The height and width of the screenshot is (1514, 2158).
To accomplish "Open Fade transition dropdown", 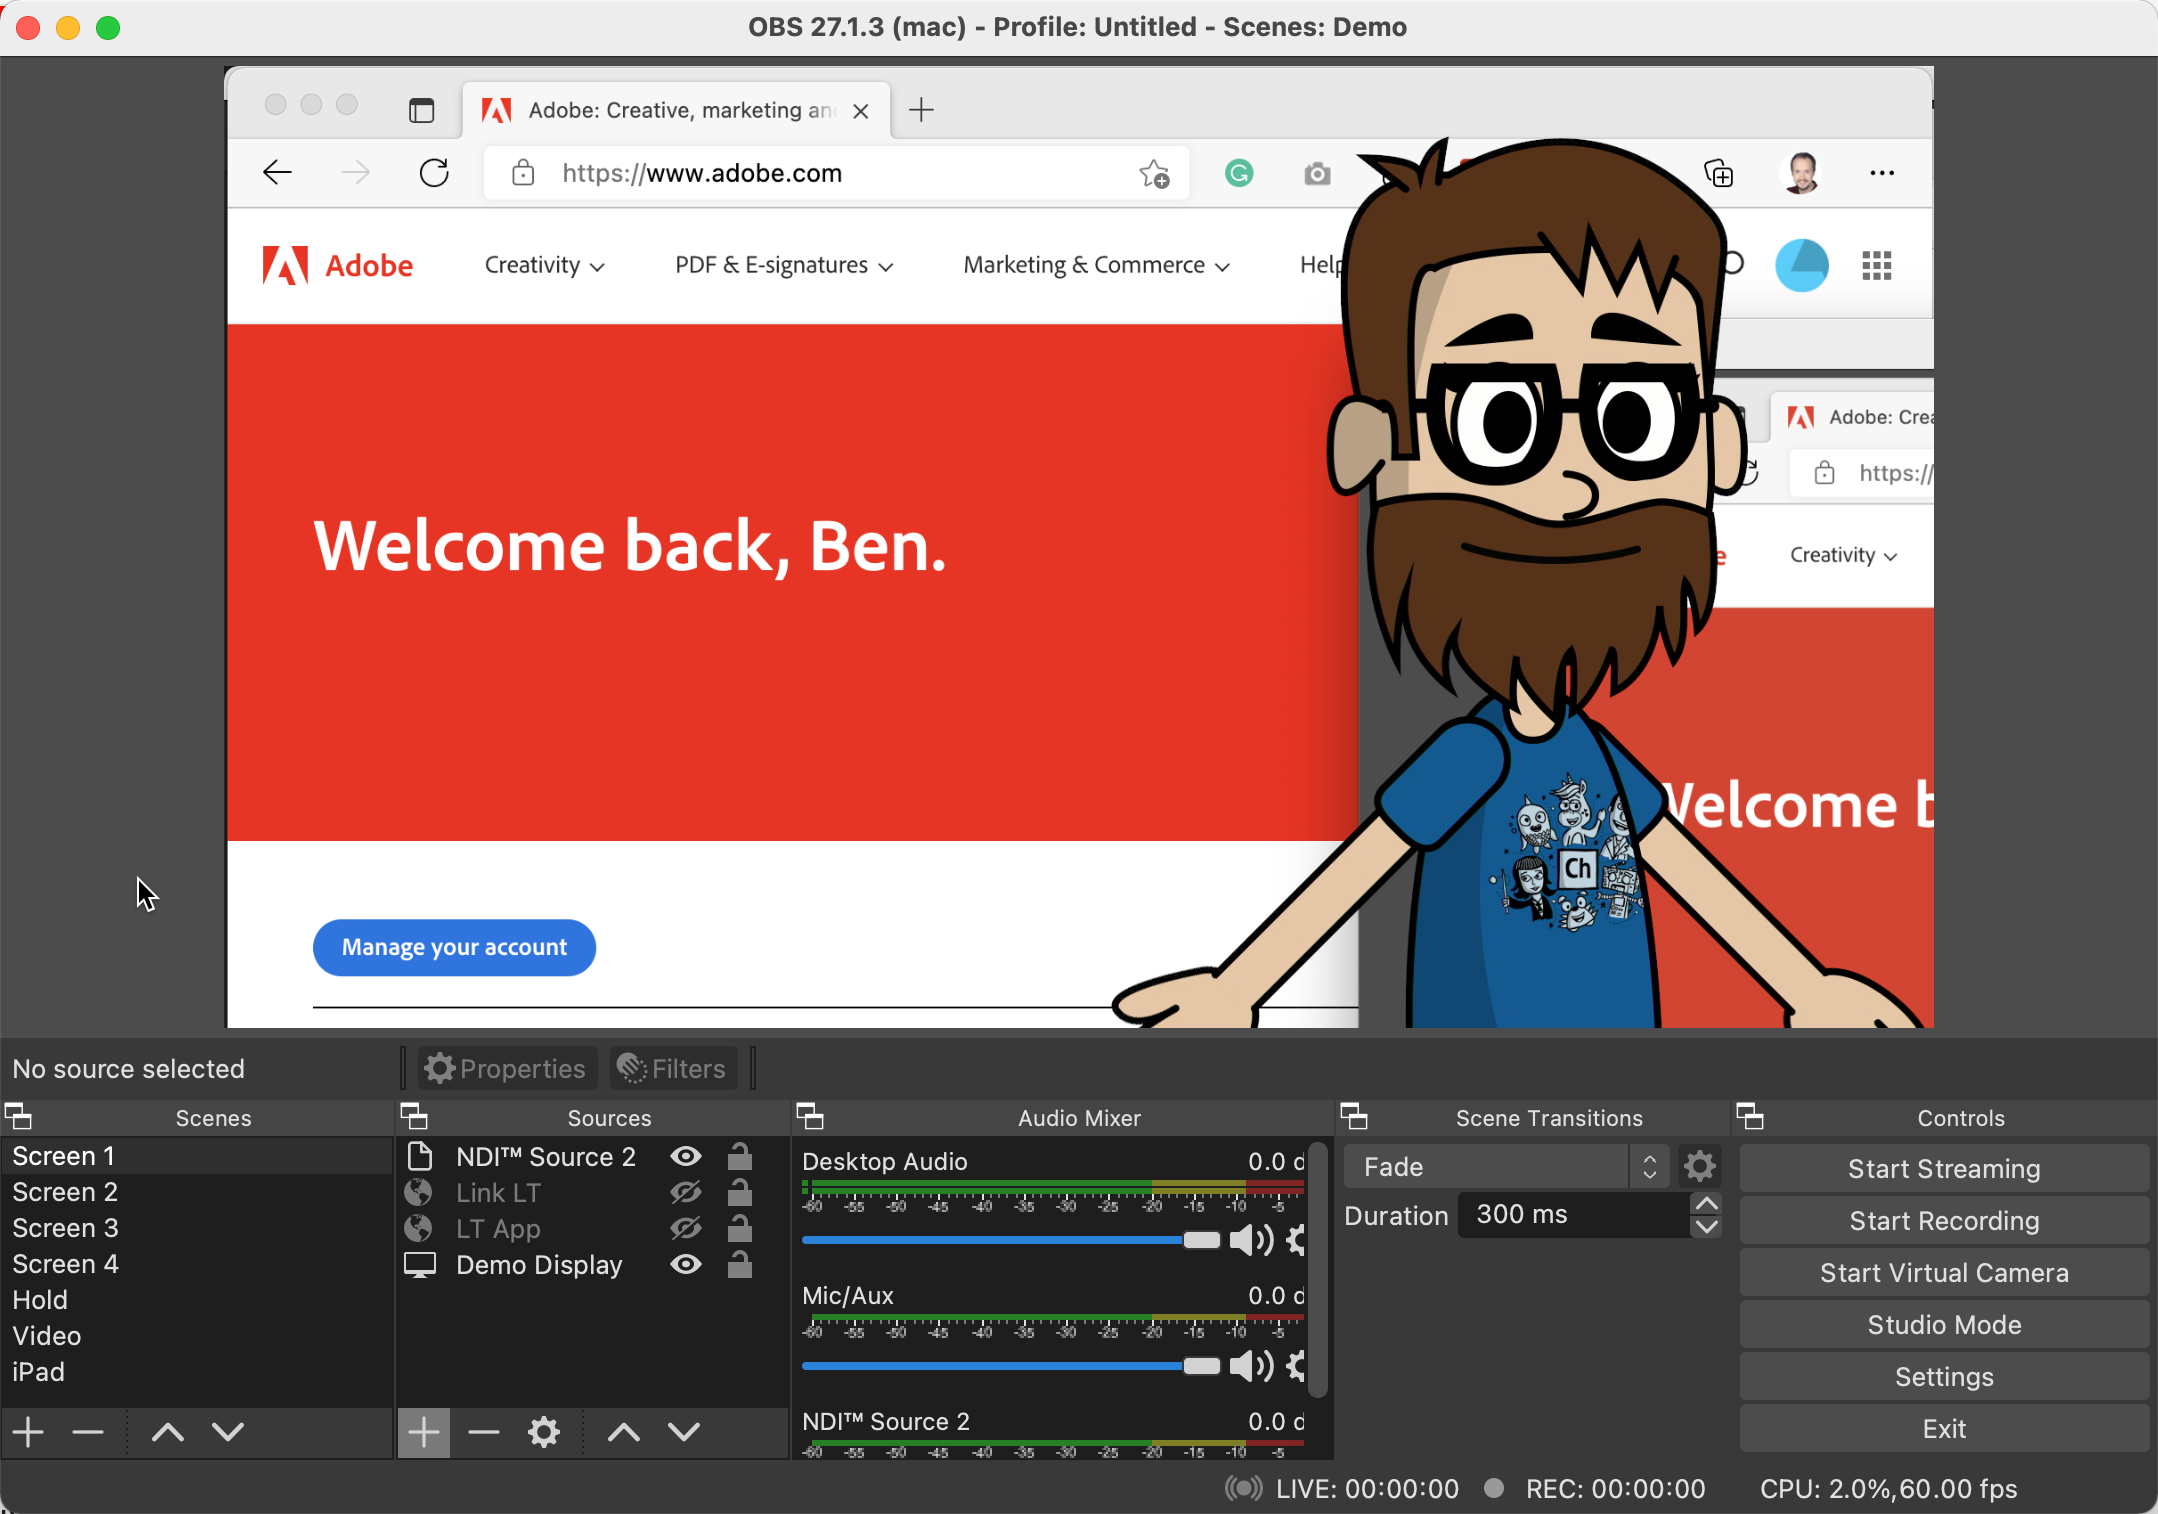I will 1506,1166.
